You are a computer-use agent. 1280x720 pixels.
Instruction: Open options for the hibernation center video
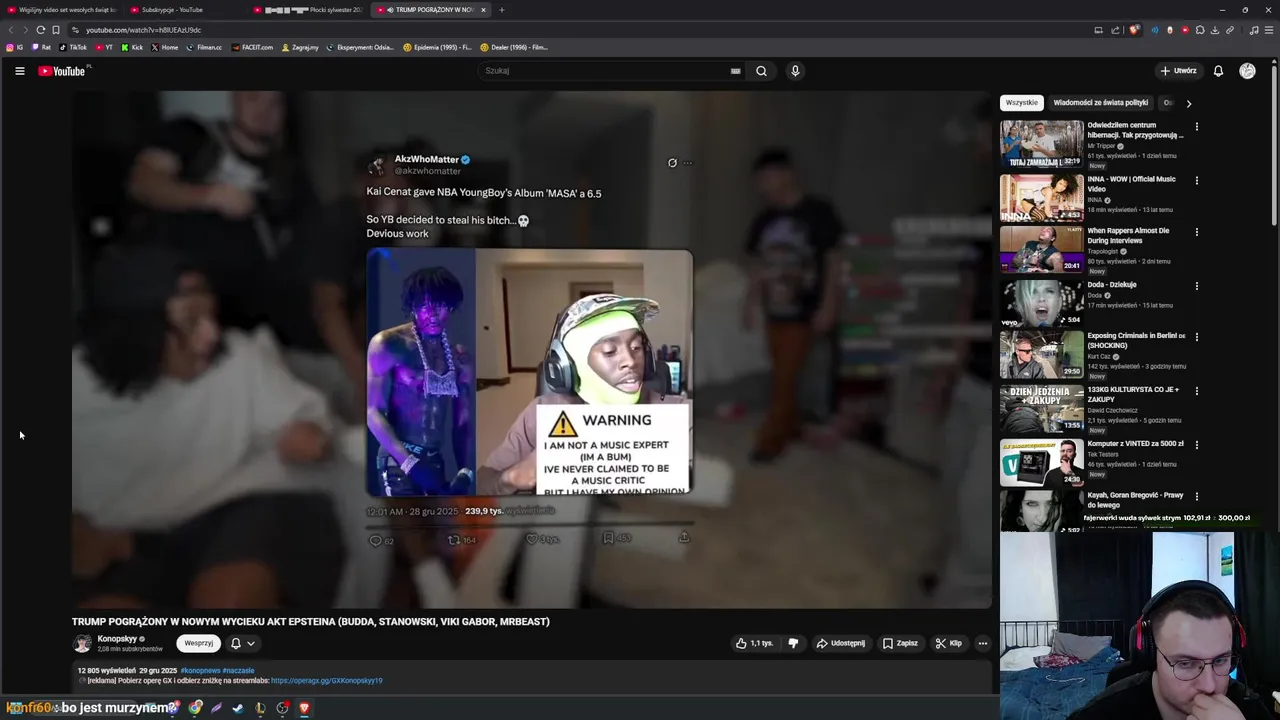point(1196,127)
